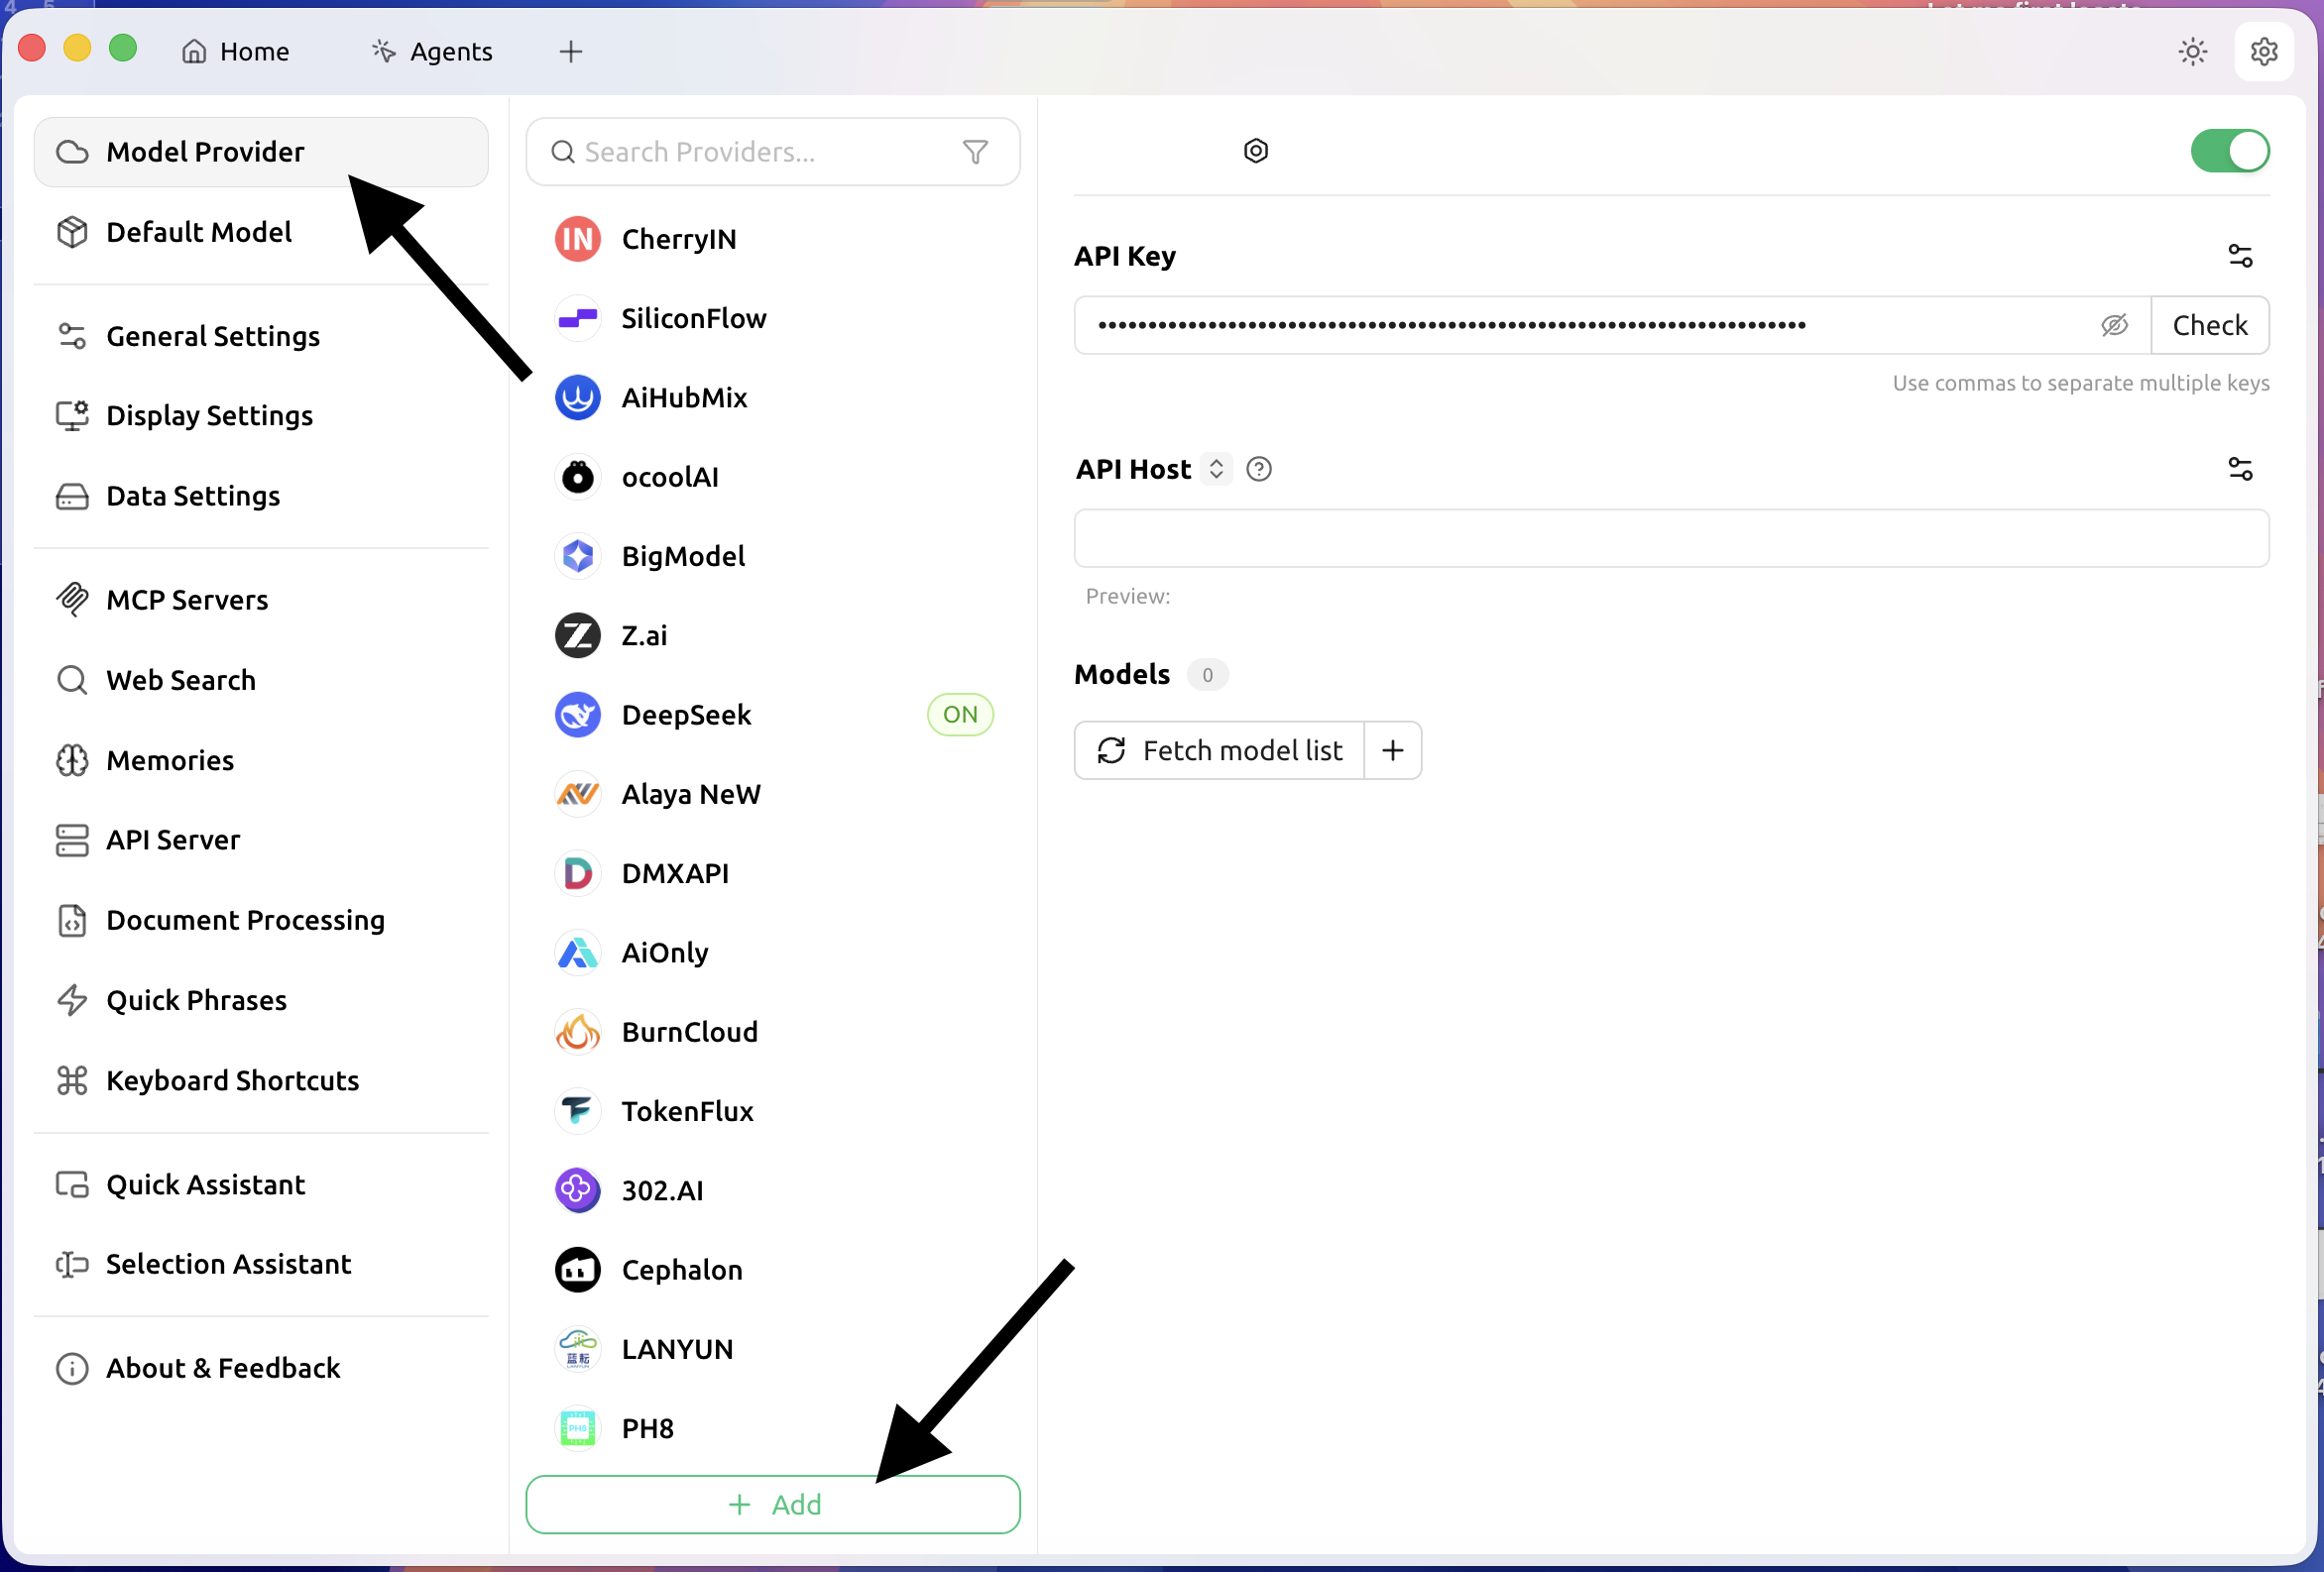The image size is (2324, 1572).
Task: Open MCP Servers settings section
Action: click(187, 600)
